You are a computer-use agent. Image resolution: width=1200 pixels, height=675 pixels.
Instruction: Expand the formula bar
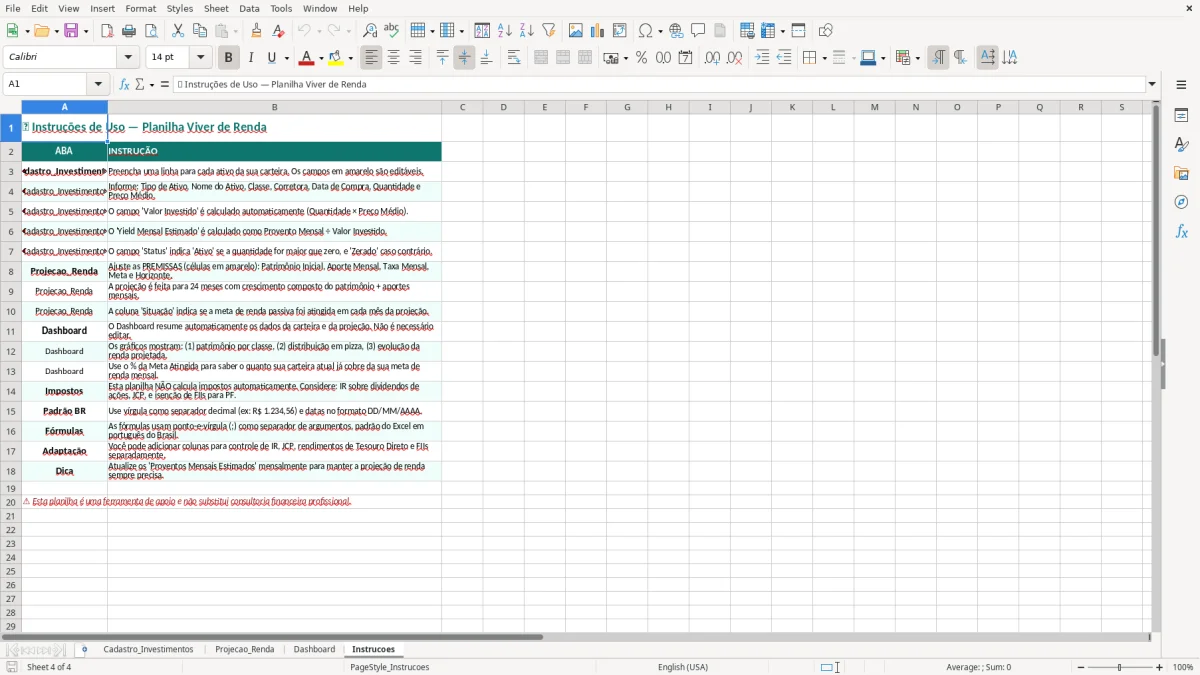click(x=1152, y=84)
